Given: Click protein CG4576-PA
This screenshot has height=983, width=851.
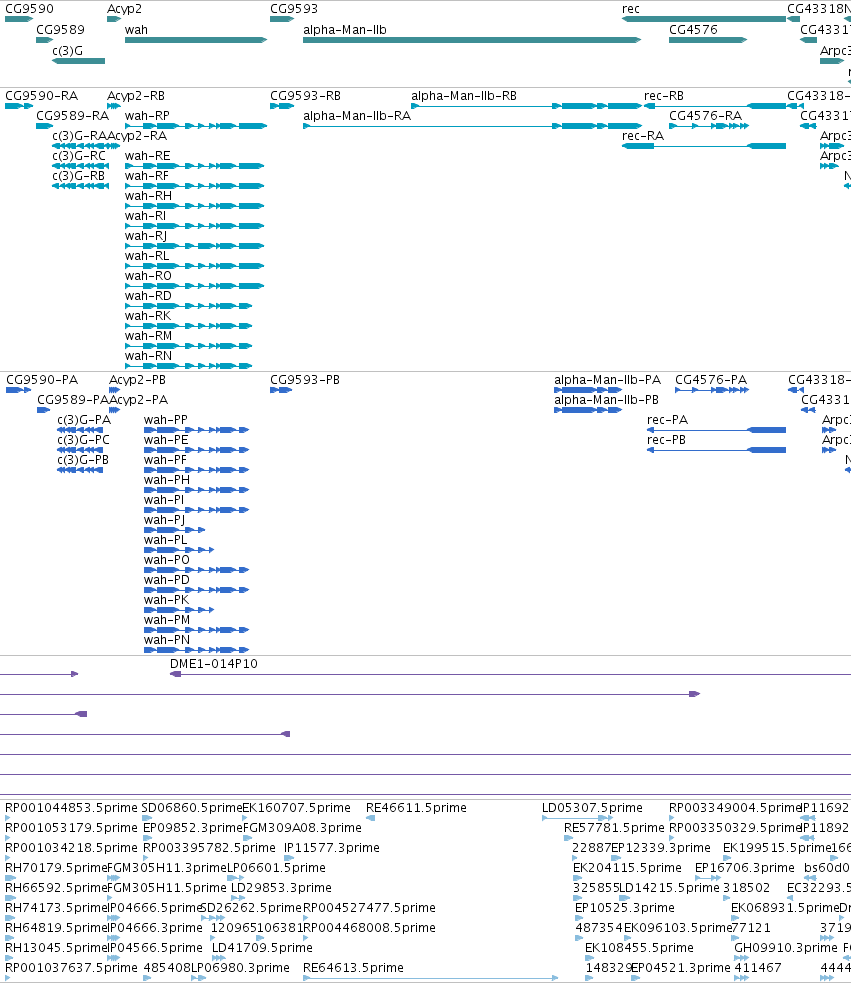Looking at the screenshot, I should click(x=712, y=390).
